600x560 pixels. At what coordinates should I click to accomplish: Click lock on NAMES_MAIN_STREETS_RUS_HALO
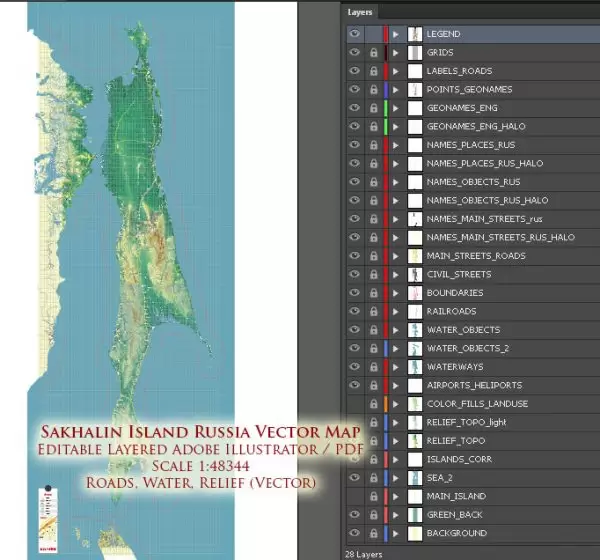373,237
